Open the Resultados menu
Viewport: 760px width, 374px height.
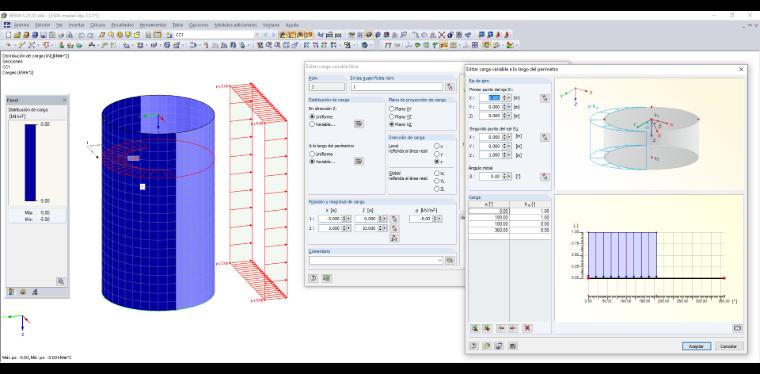pos(122,25)
